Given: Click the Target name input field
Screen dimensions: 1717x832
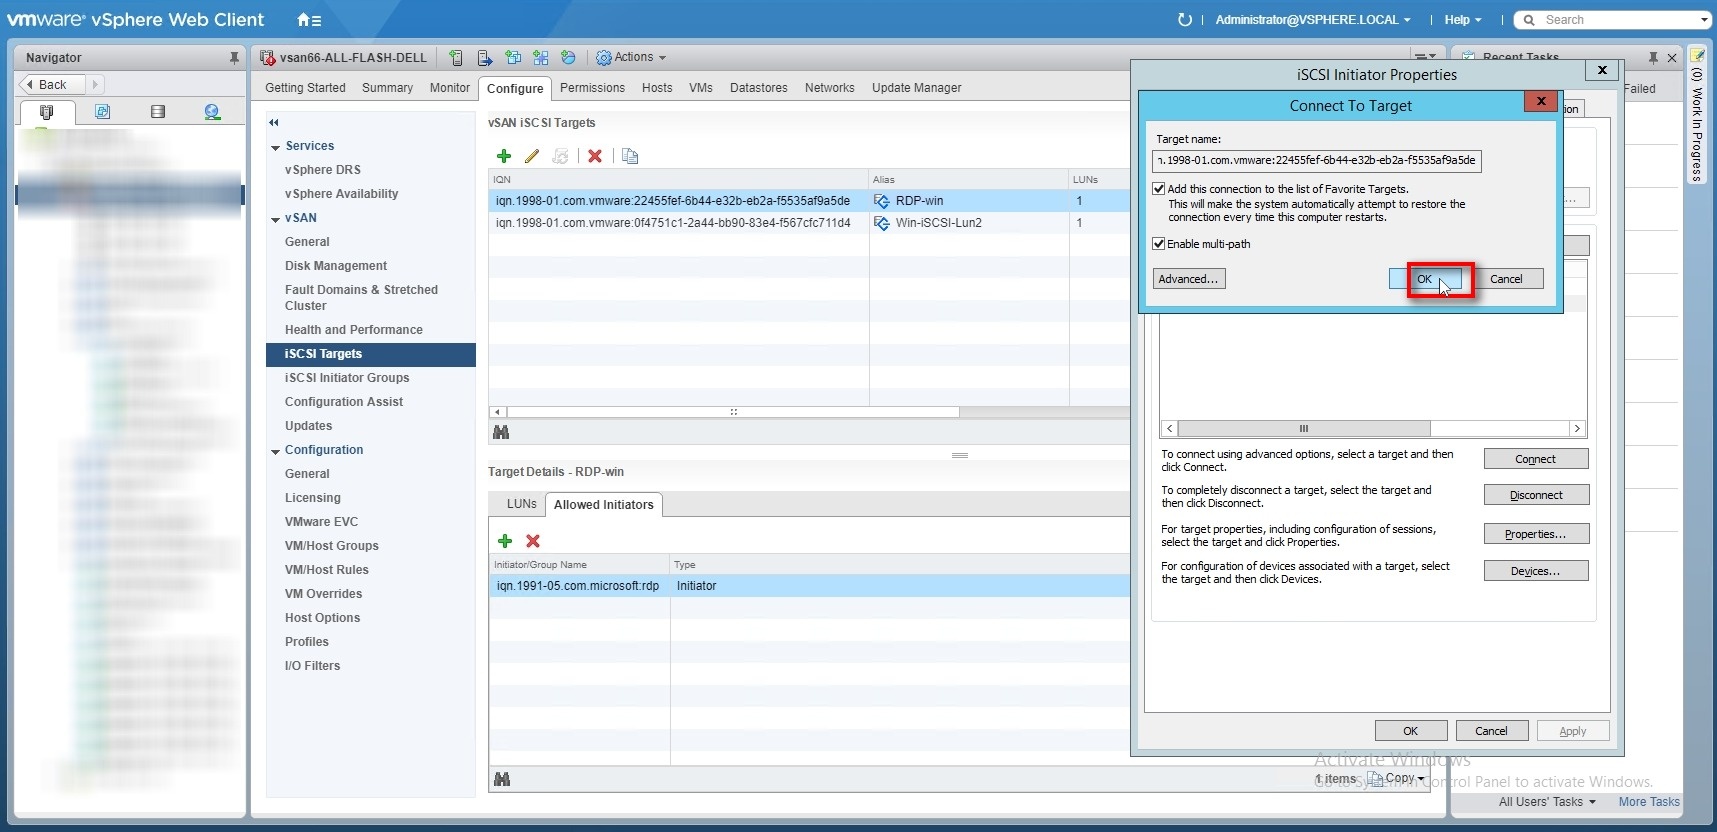Looking at the screenshot, I should (1316, 160).
